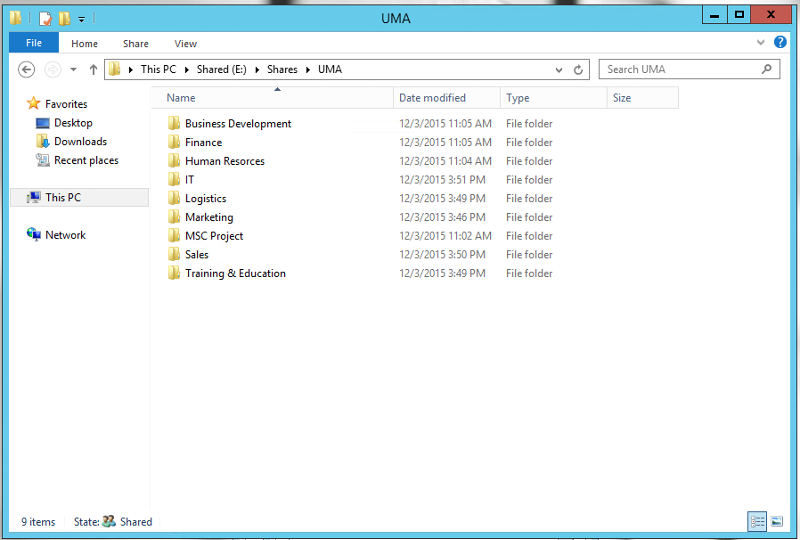800x540 pixels.
Task: Click the search magnifier icon
Action: (766, 69)
